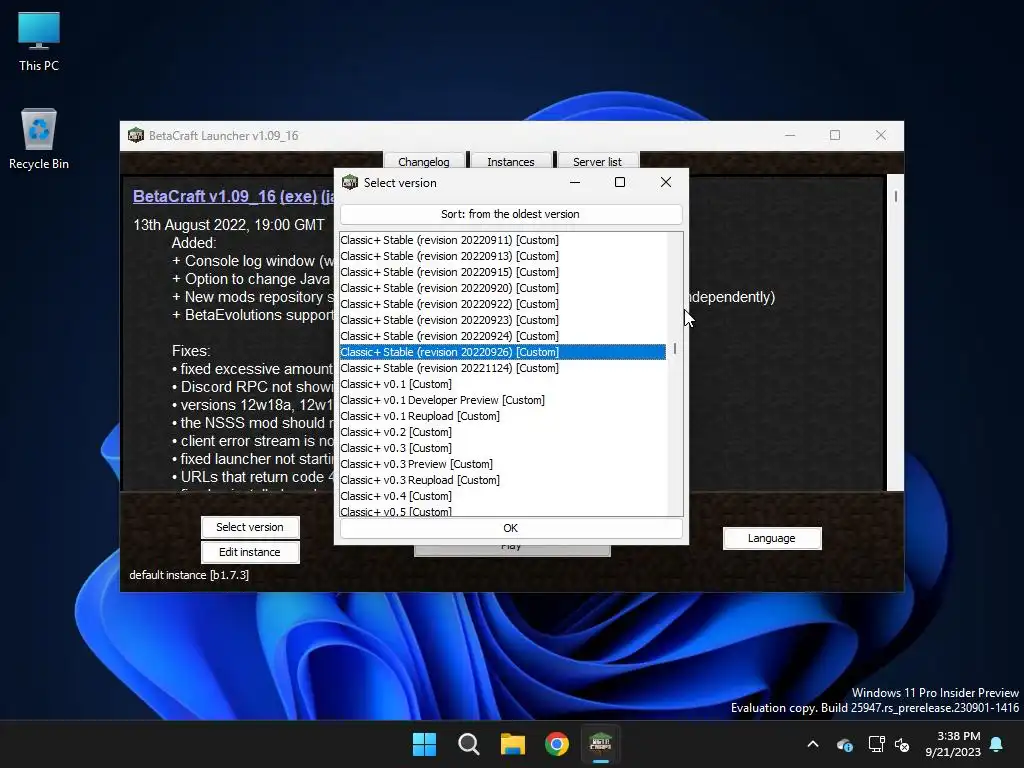Select Classic+ v0.2 [Custom] entry

[x=503, y=432]
